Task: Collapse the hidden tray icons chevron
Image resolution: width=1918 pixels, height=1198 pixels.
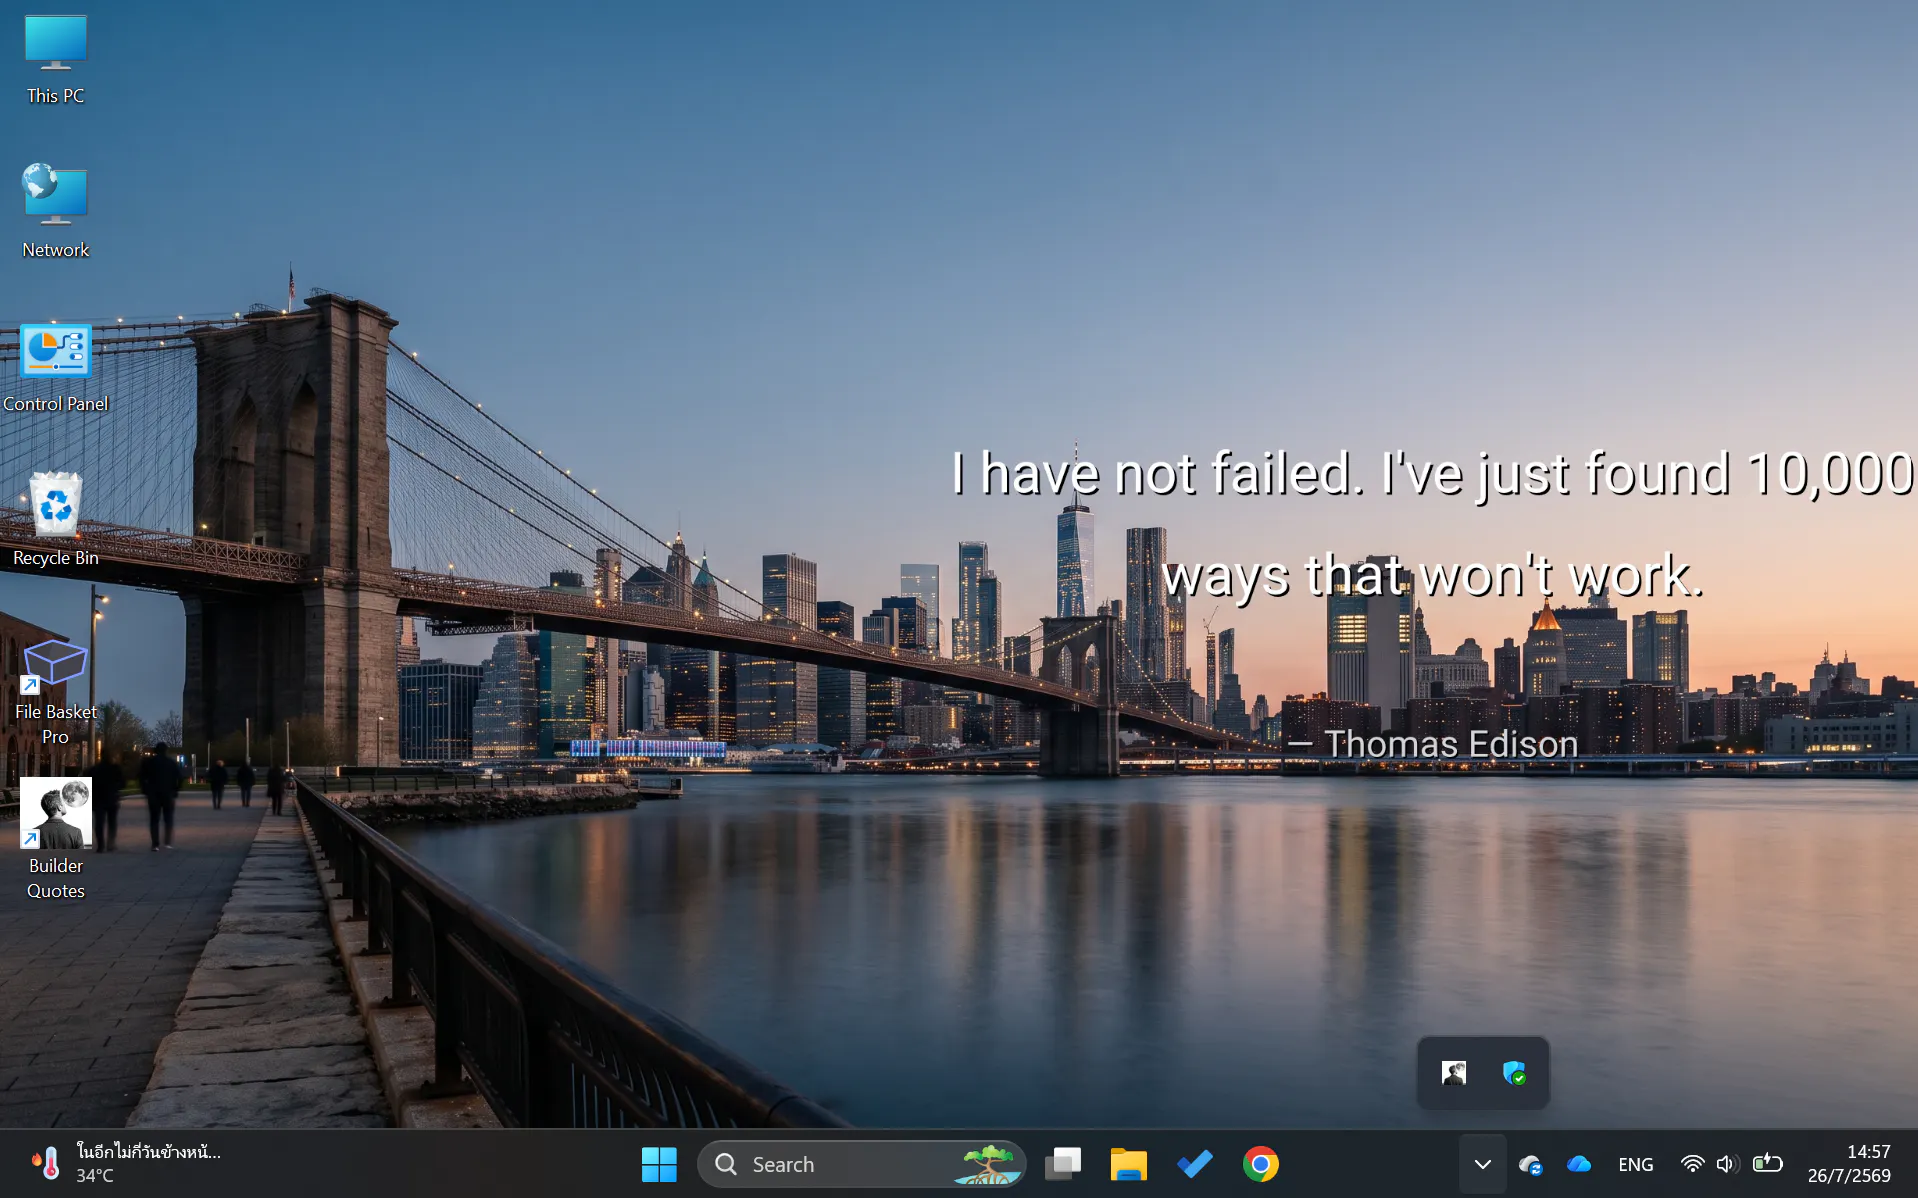Action: [x=1483, y=1164]
